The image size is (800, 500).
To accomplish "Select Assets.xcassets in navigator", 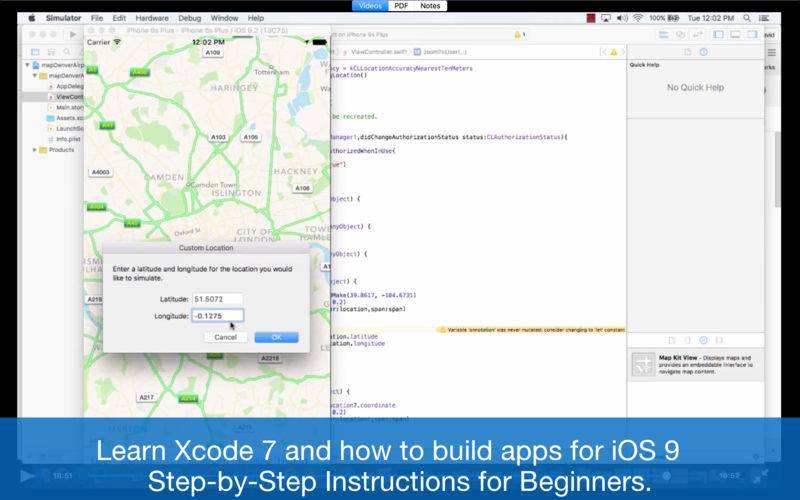I will click(65, 118).
